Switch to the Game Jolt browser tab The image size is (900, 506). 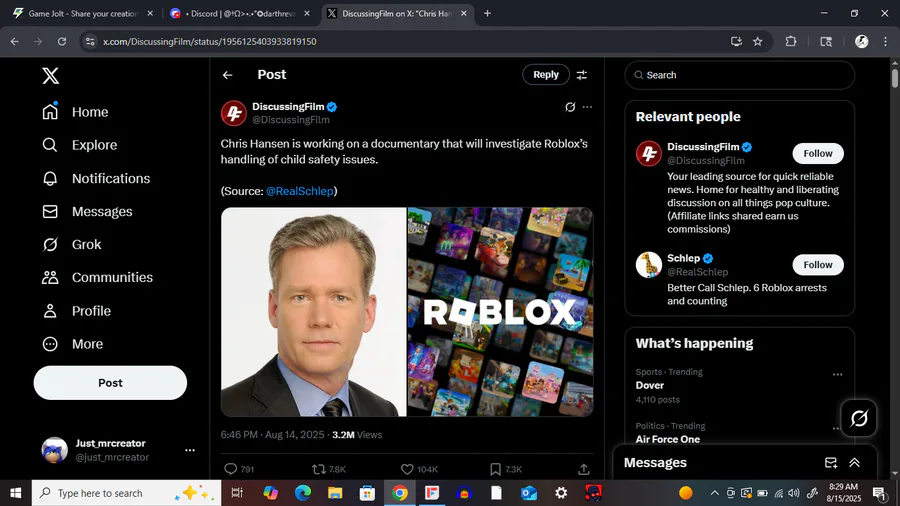[x=83, y=13]
